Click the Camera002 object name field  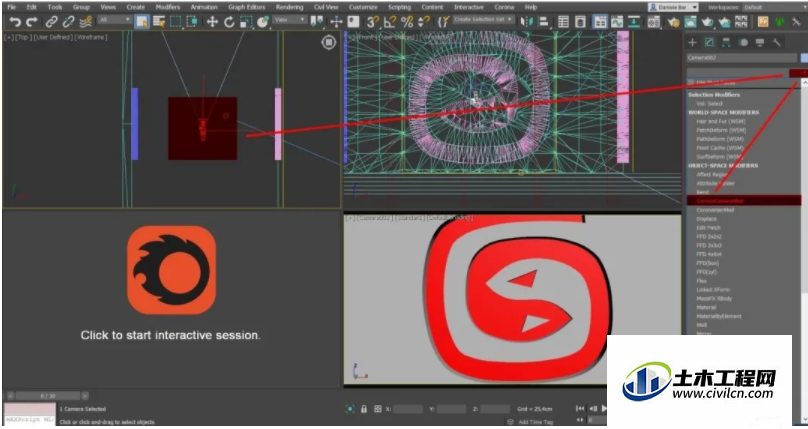[742, 58]
